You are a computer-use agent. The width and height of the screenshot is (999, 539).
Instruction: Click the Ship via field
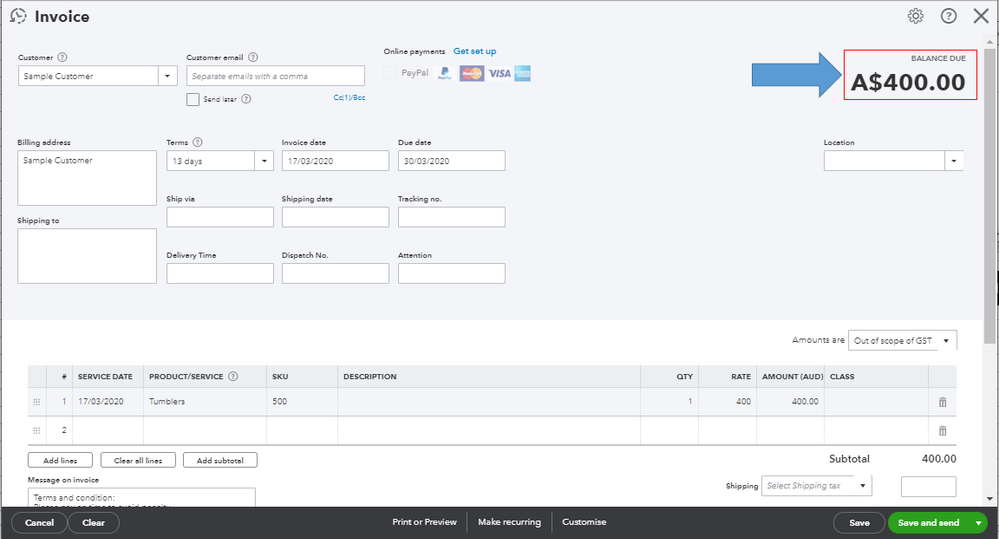(220, 217)
